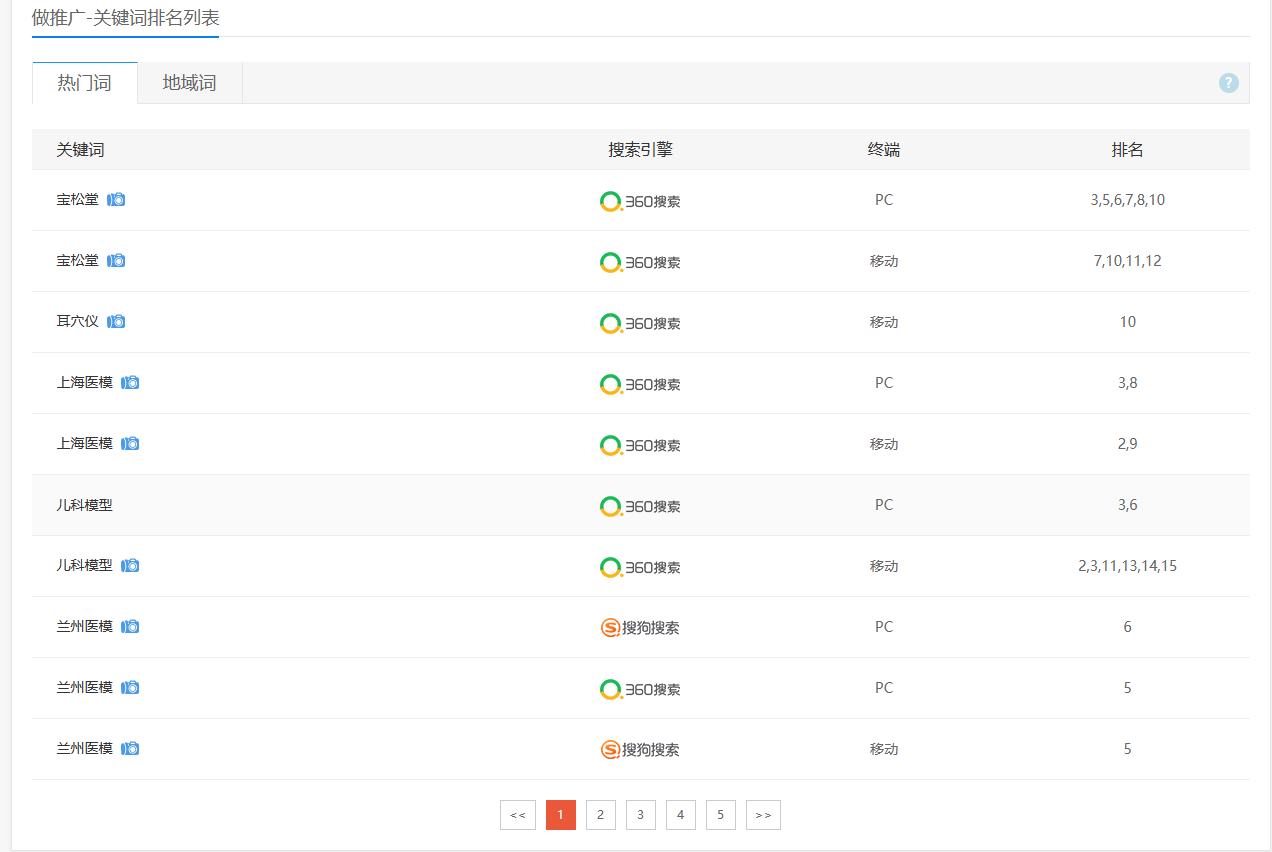
Task: Switch to the 热门词 tab
Action: tap(85, 83)
